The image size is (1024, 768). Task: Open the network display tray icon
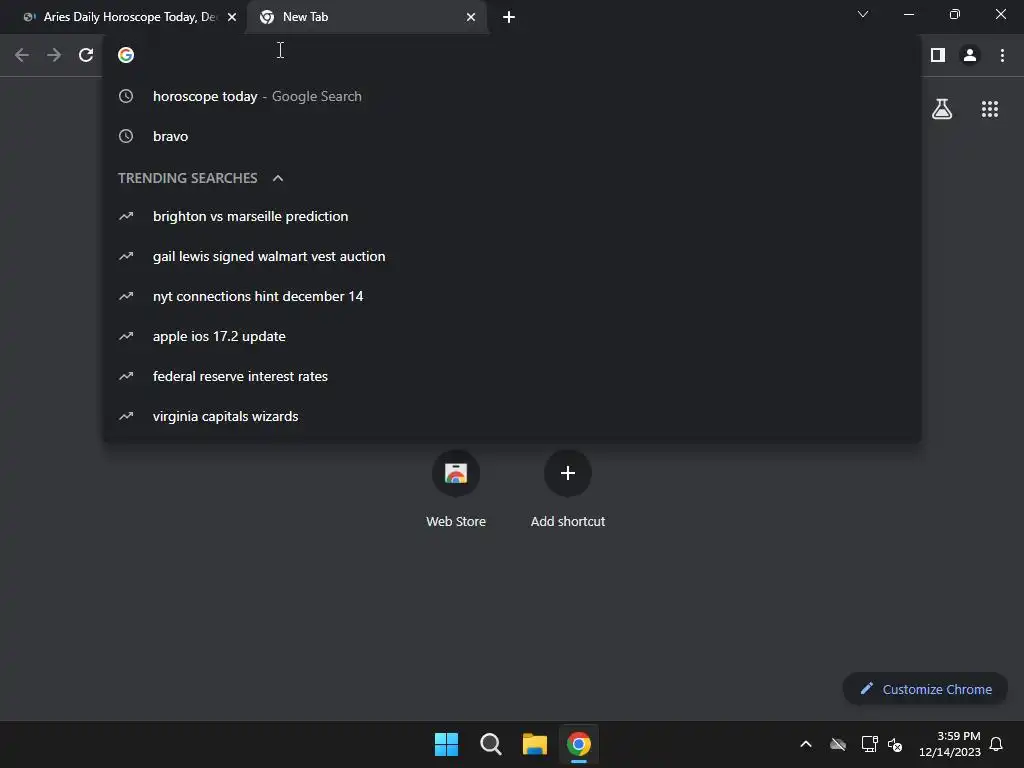coord(869,744)
